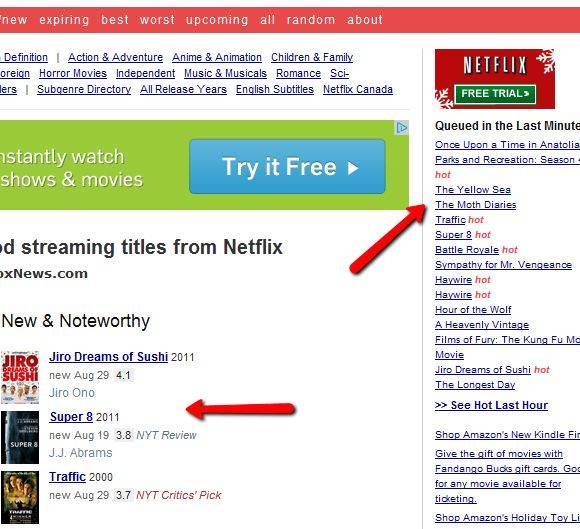This screenshot has height=529, width=580.
Task: Open The Yellow Sea link
Action: coord(473,190)
